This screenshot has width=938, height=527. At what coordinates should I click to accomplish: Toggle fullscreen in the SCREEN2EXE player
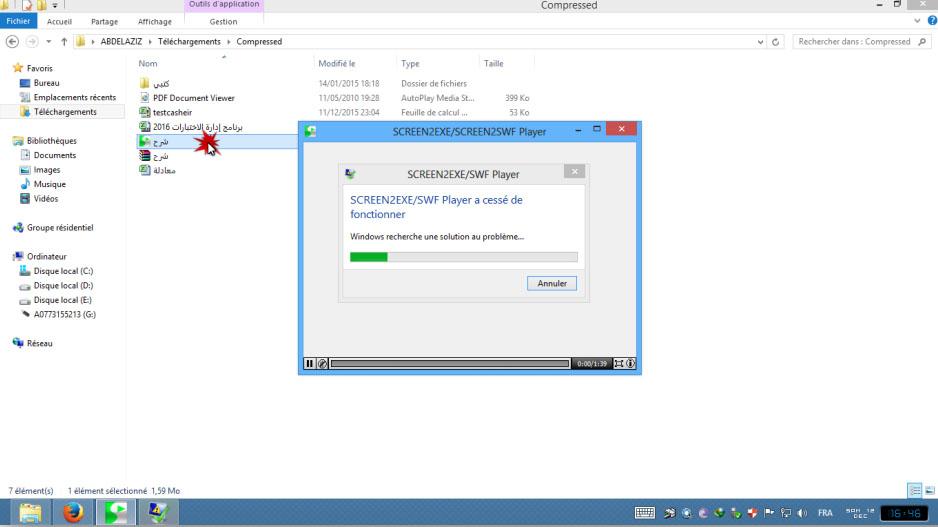[619, 363]
